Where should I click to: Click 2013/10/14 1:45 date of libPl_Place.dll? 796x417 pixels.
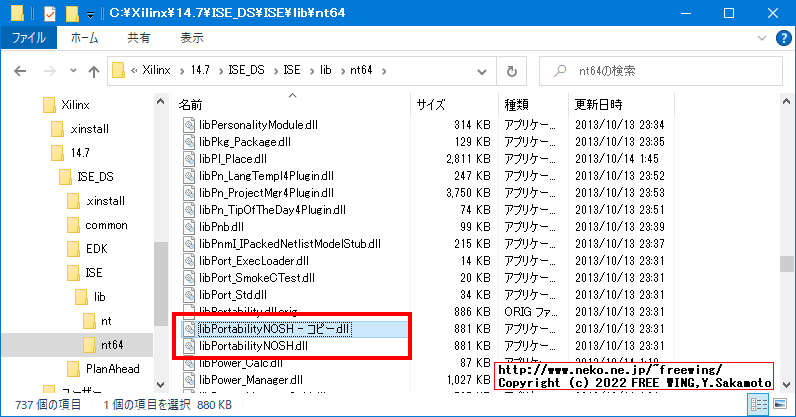[617, 159]
